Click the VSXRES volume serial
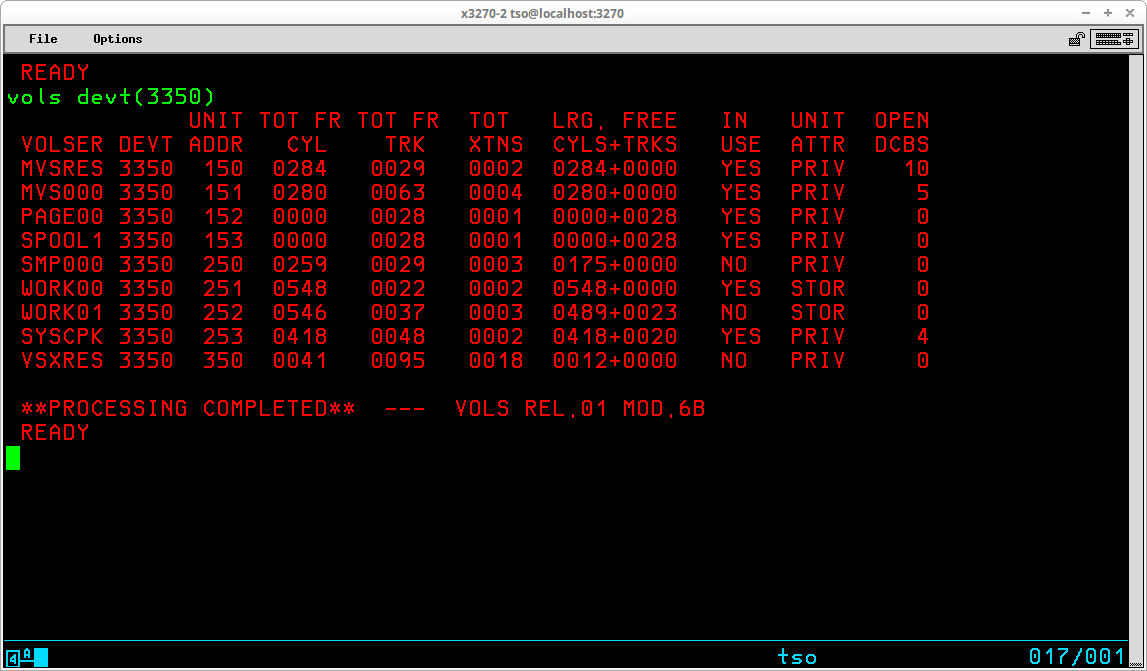 click(62, 361)
